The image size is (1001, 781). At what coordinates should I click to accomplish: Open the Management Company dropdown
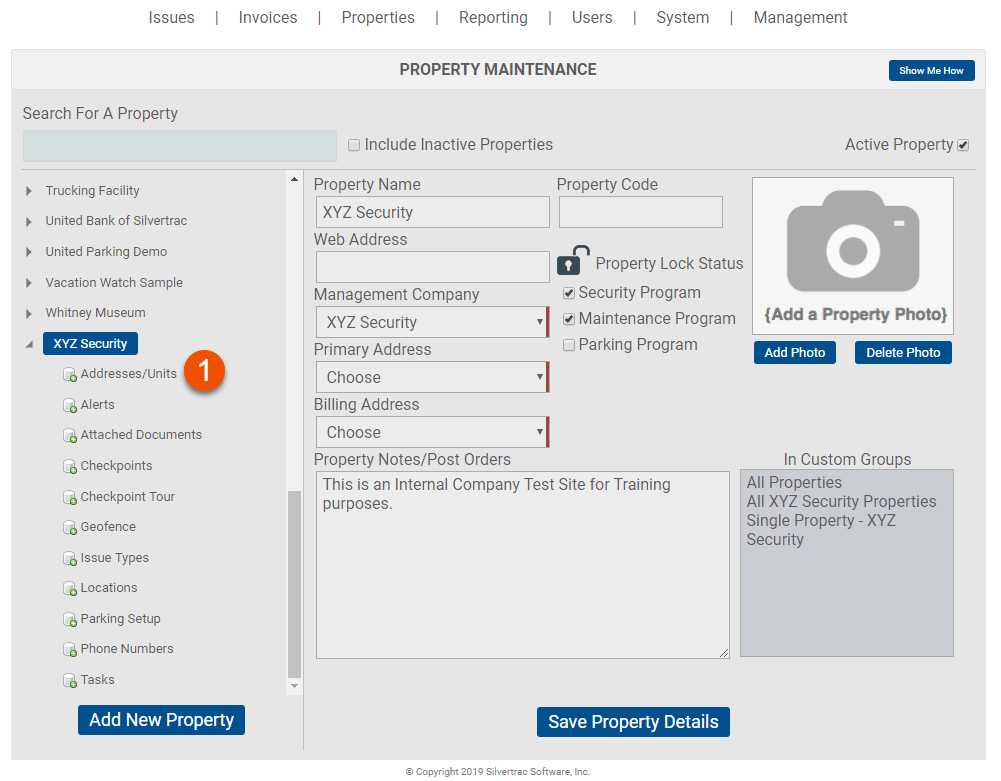pyautogui.click(x=431, y=322)
